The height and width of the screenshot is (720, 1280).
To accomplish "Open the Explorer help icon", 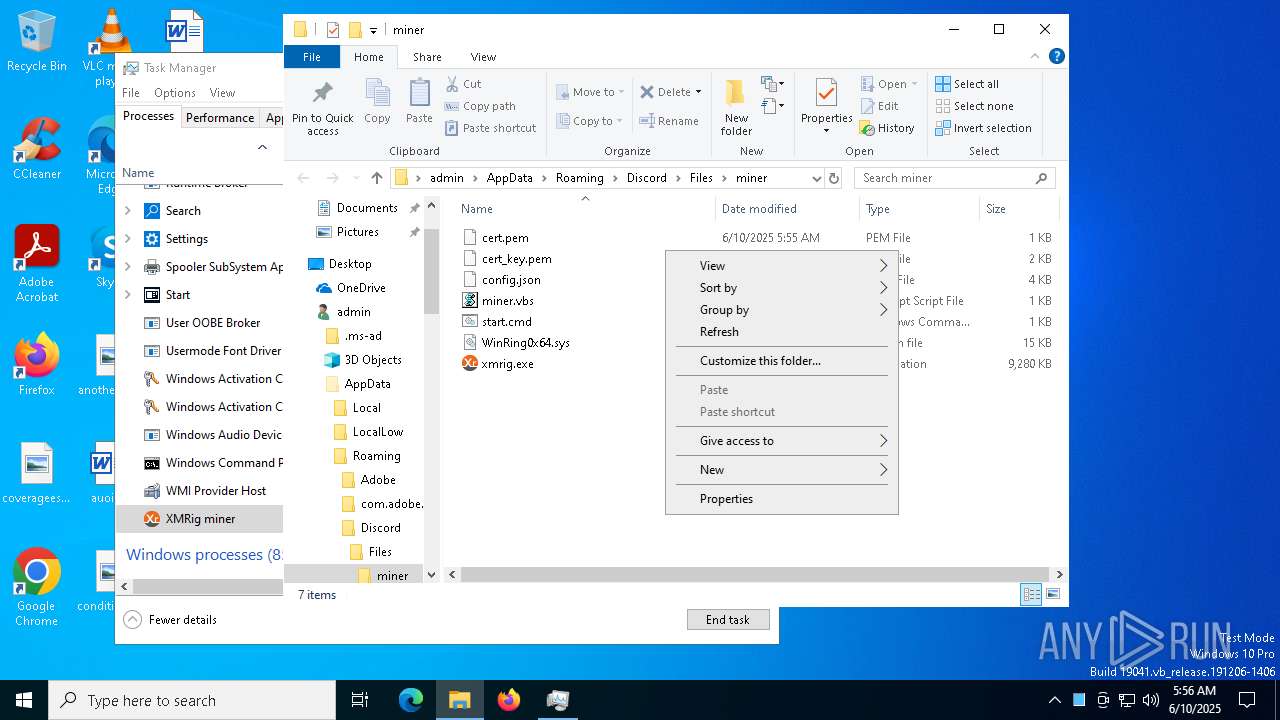I will (x=1057, y=57).
